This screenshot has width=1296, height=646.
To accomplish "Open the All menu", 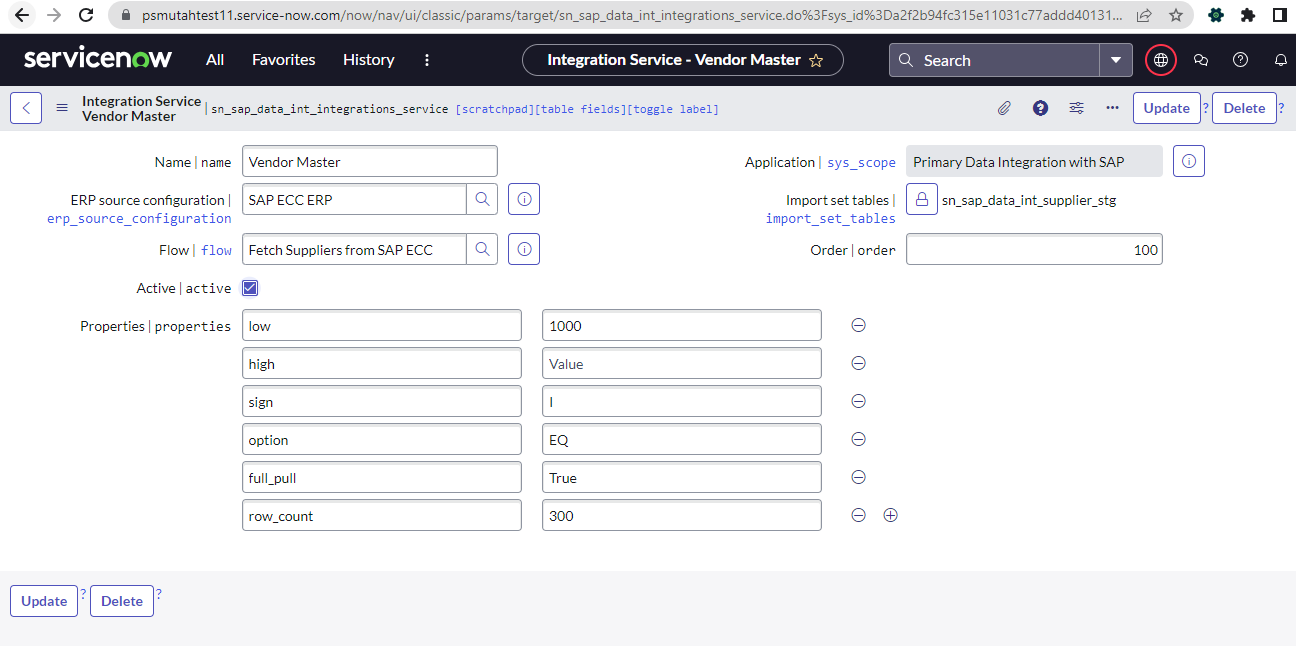I will [x=215, y=60].
